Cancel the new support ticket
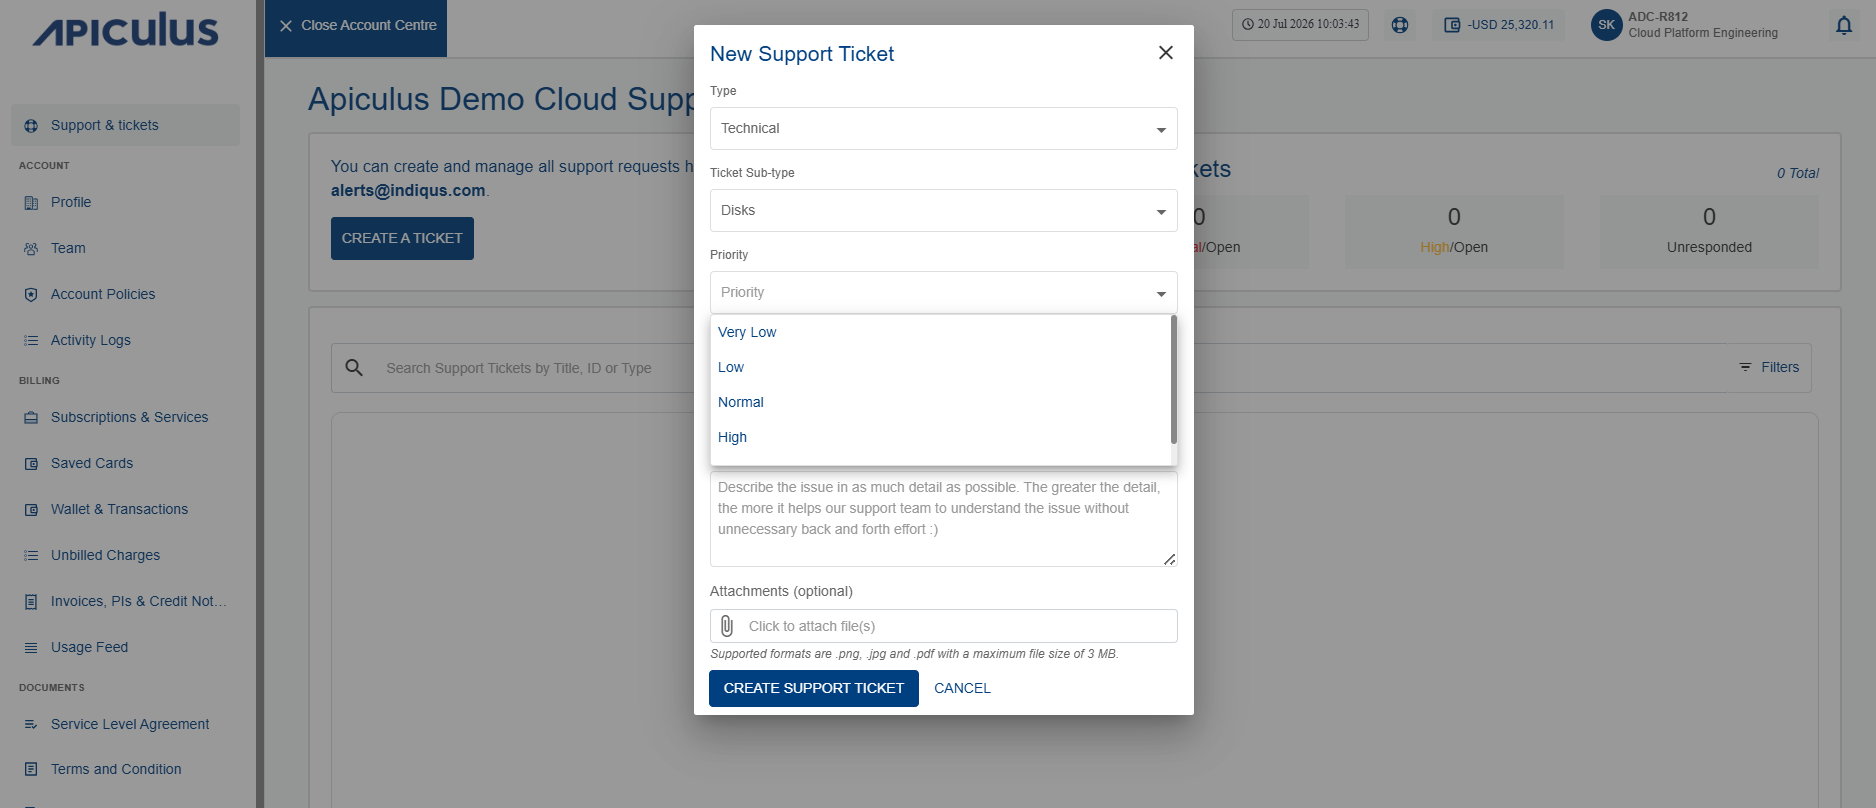This screenshot has width=1876, height=808. [x=962, y=689]
